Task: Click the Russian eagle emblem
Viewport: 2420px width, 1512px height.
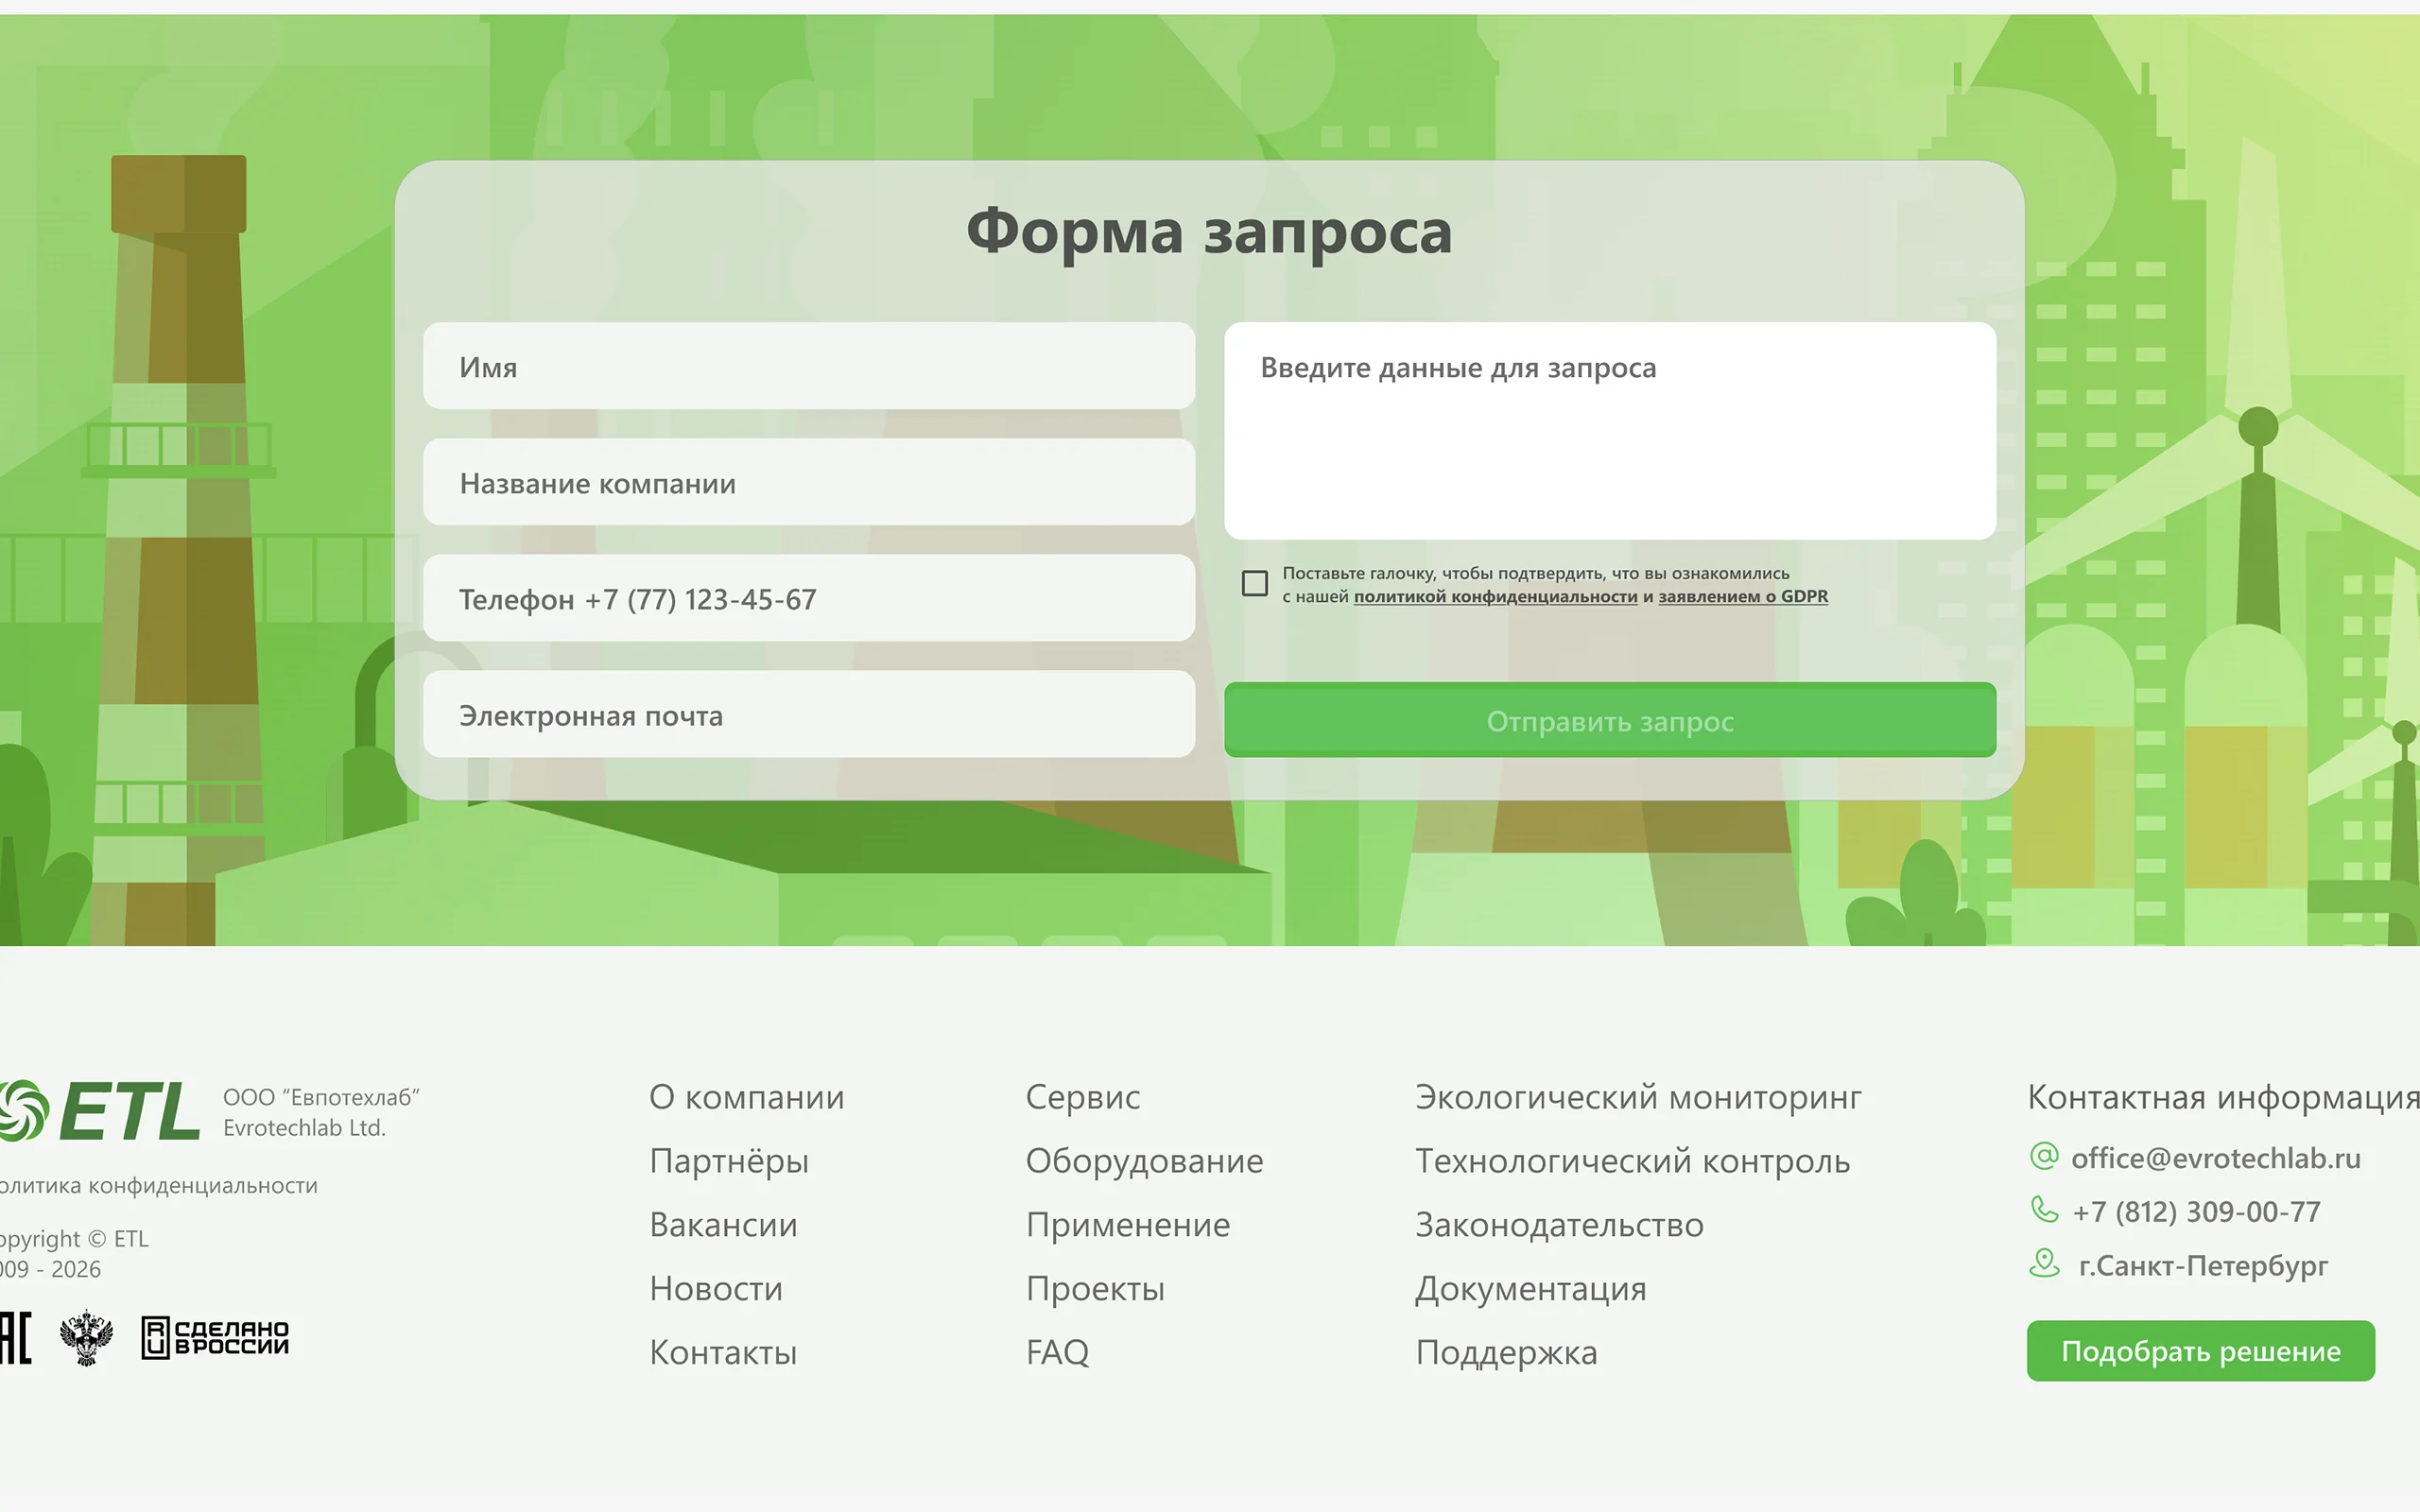Action: [86, 1338]
